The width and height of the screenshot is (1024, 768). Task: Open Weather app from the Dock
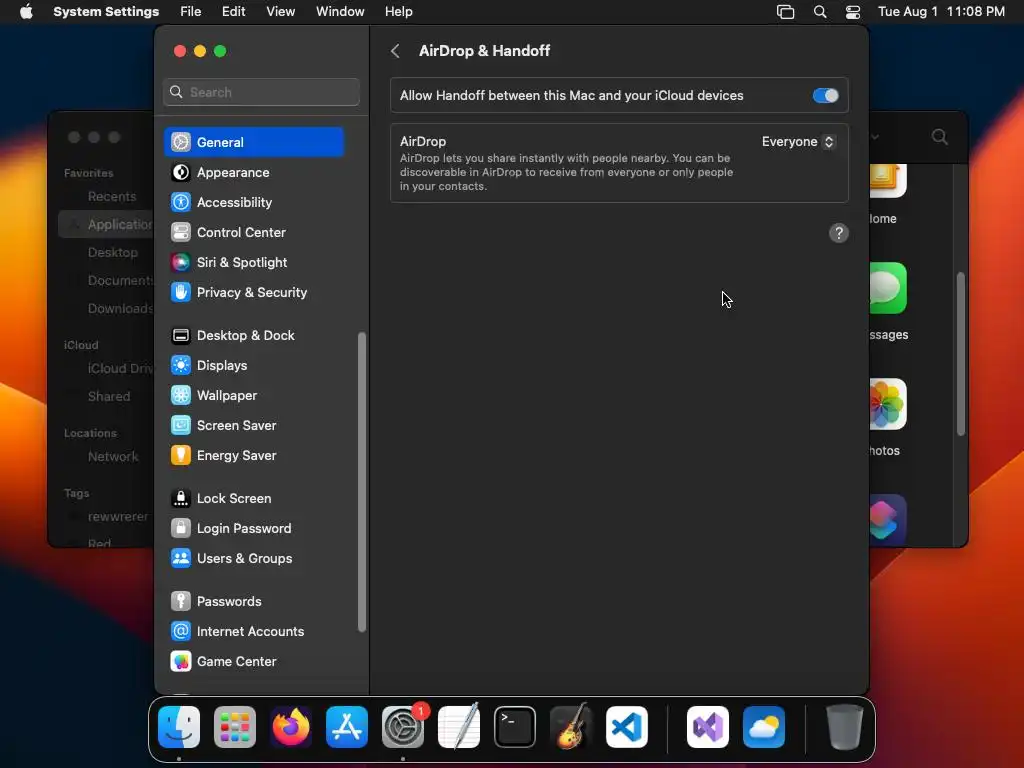[764, 727]
